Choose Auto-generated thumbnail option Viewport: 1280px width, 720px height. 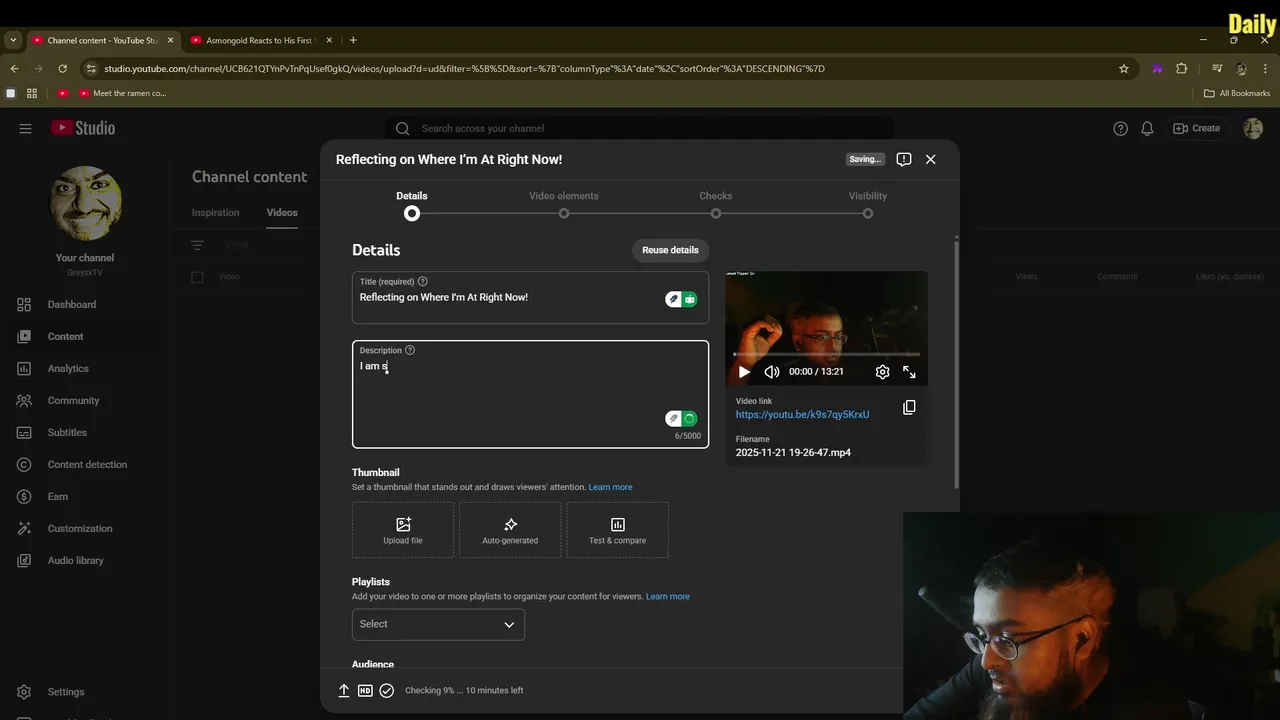(x=510, y=530)
